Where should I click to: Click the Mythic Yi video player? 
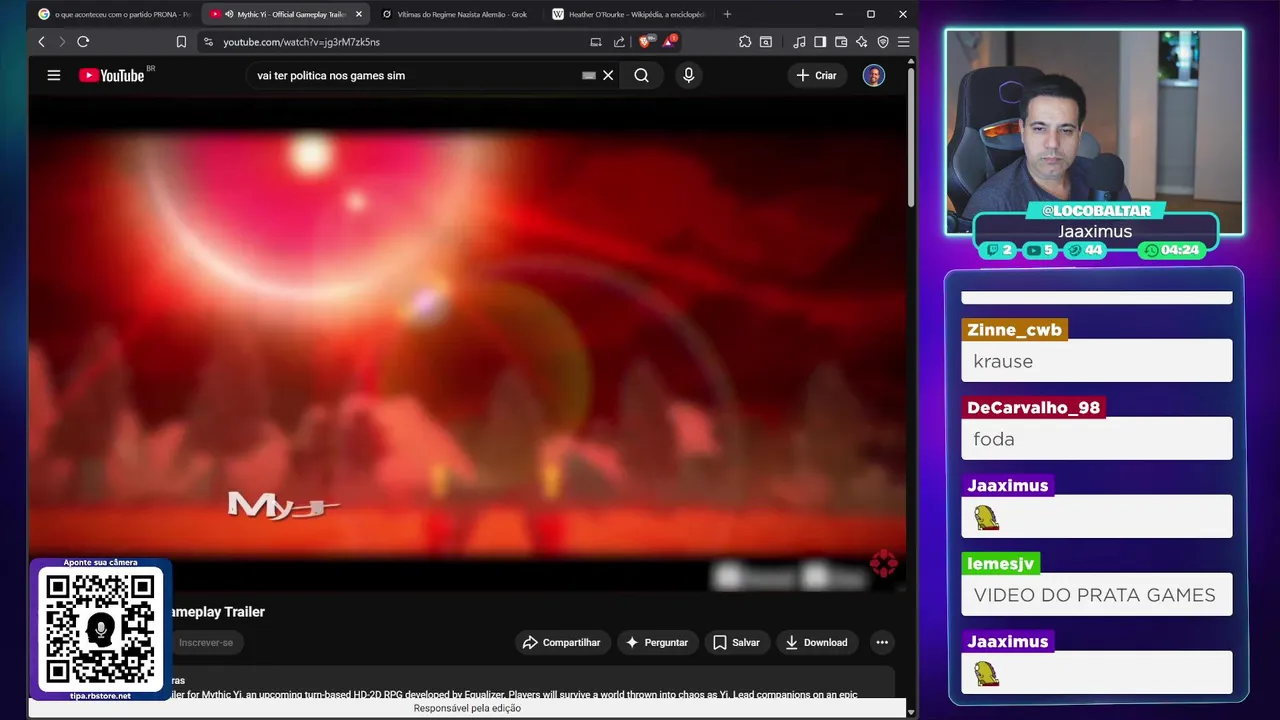467,343
